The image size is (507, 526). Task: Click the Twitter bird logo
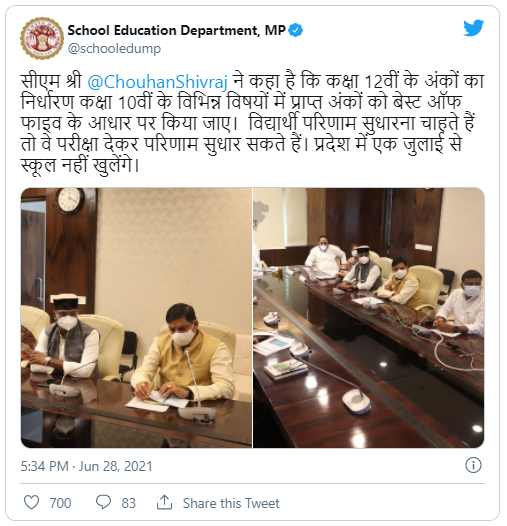(x=473, y=28)
